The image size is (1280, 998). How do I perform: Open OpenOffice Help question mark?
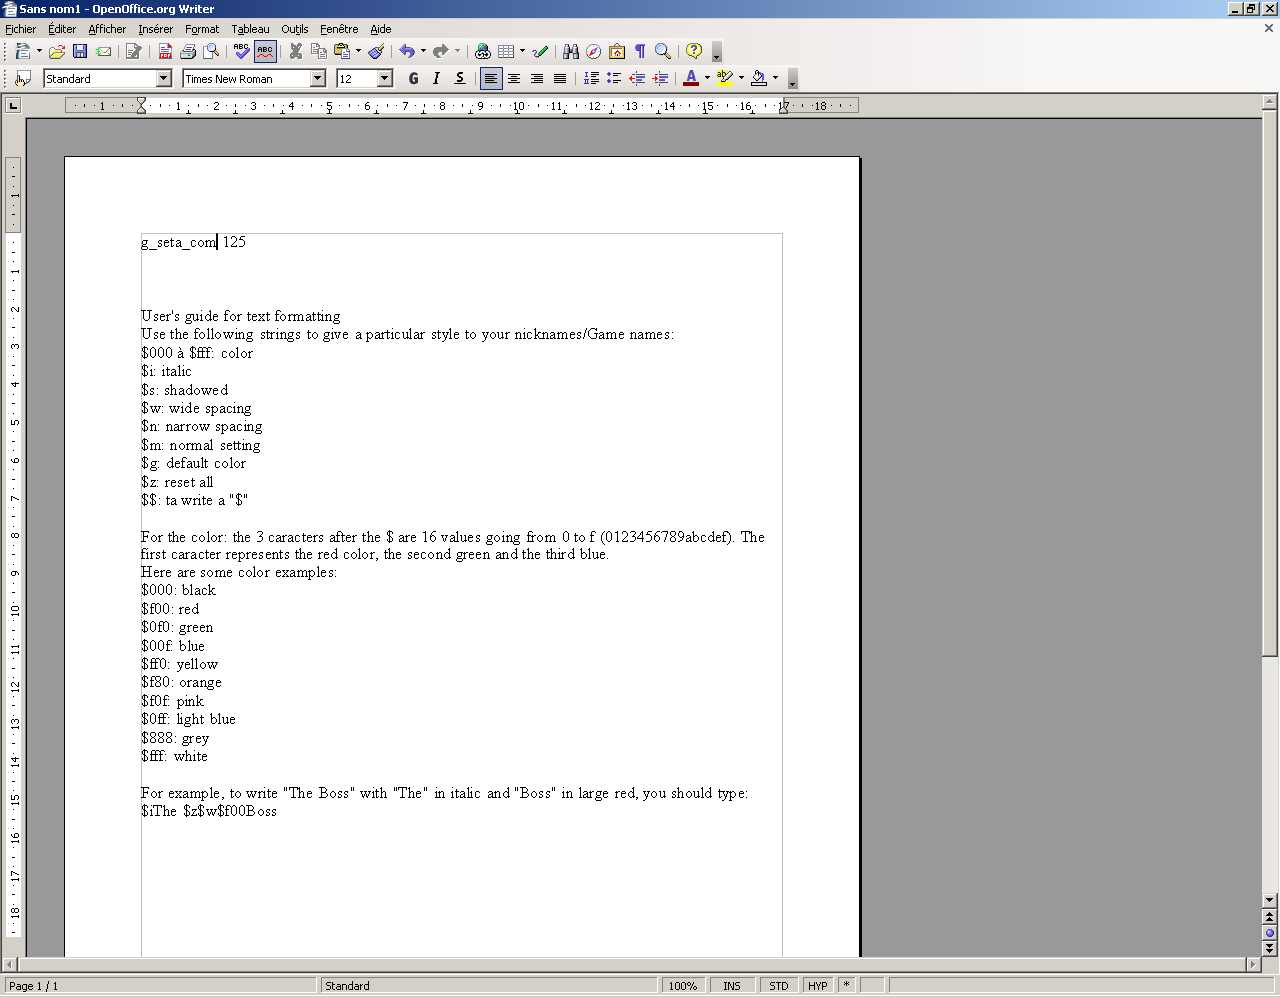[694, 51]
